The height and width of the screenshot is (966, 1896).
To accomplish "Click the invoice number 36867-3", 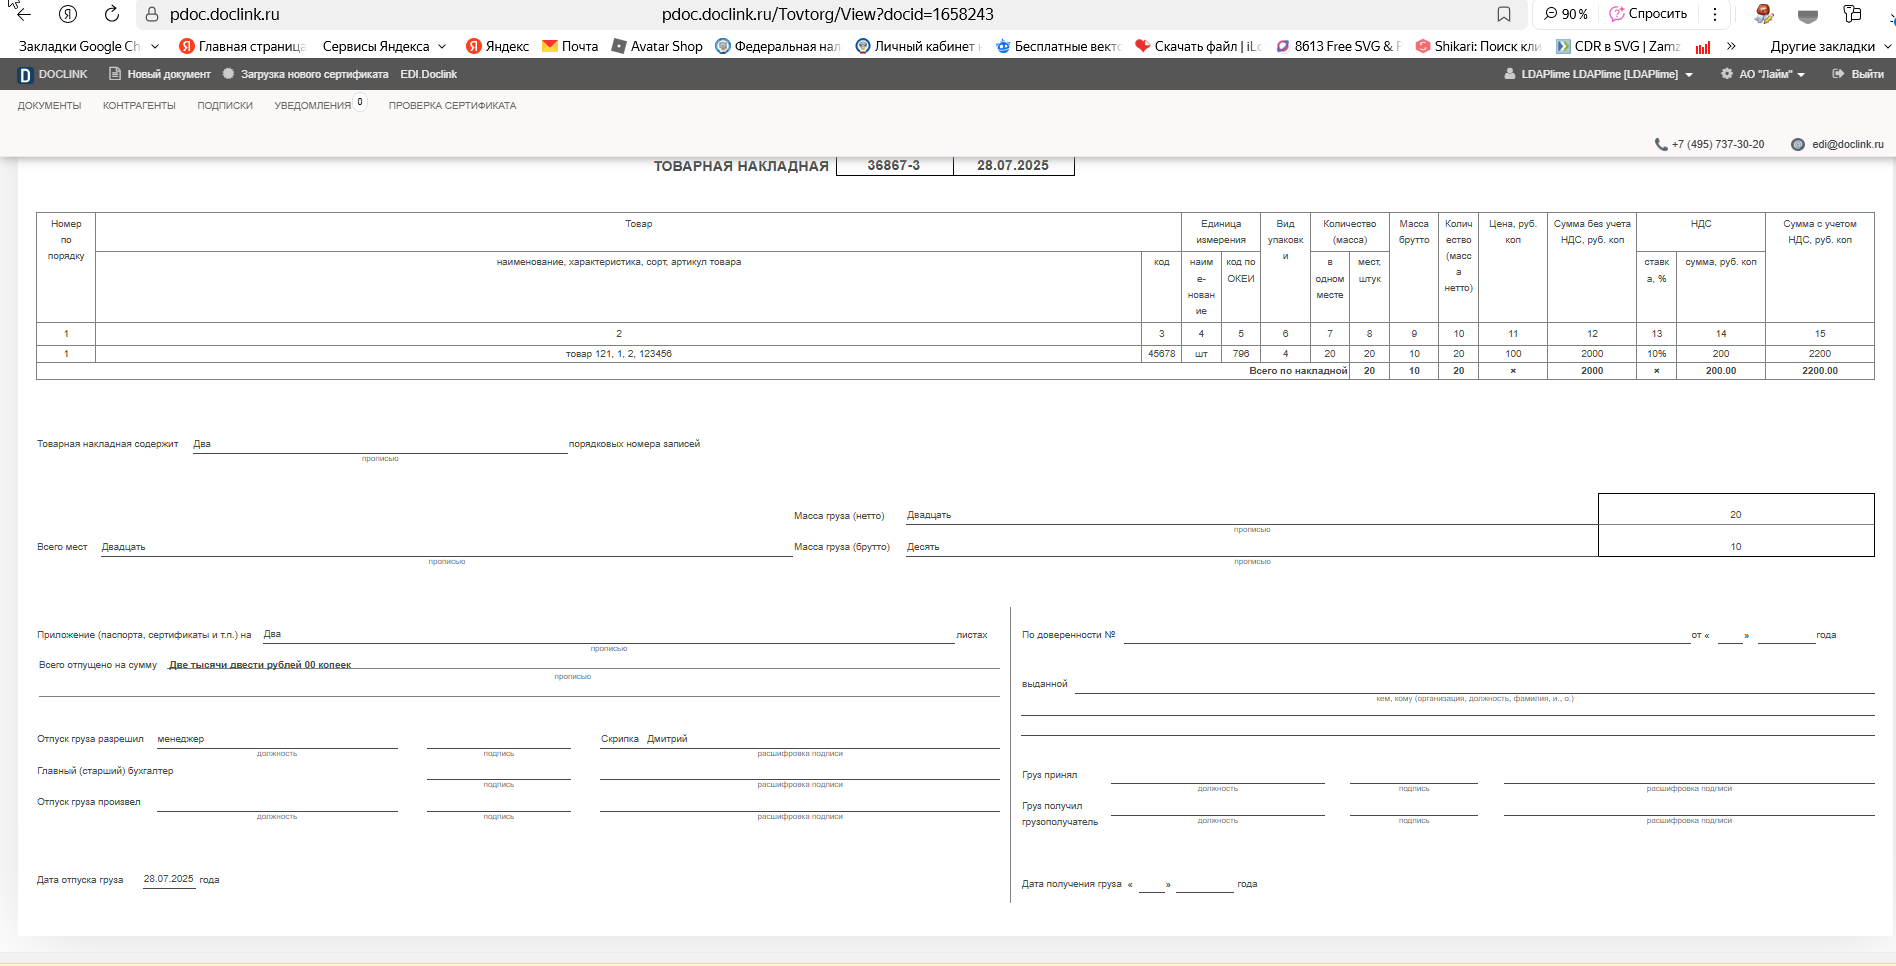I will (894, 165).
